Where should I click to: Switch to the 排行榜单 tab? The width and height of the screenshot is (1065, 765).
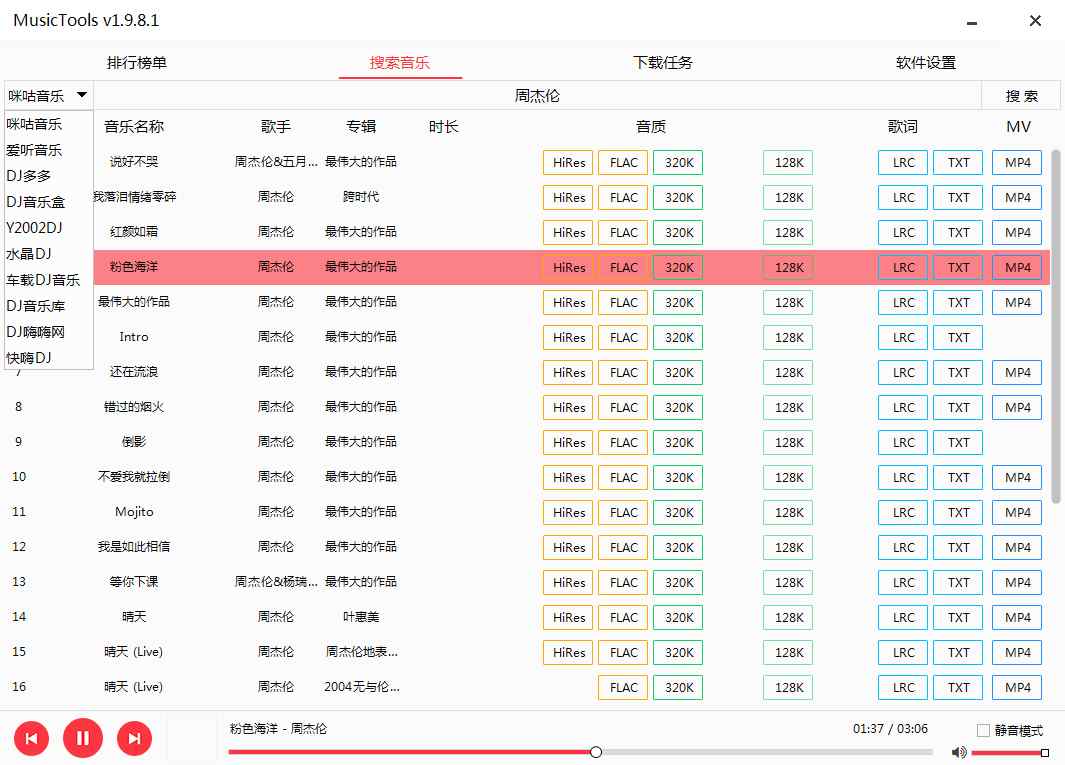pos(137,63)
